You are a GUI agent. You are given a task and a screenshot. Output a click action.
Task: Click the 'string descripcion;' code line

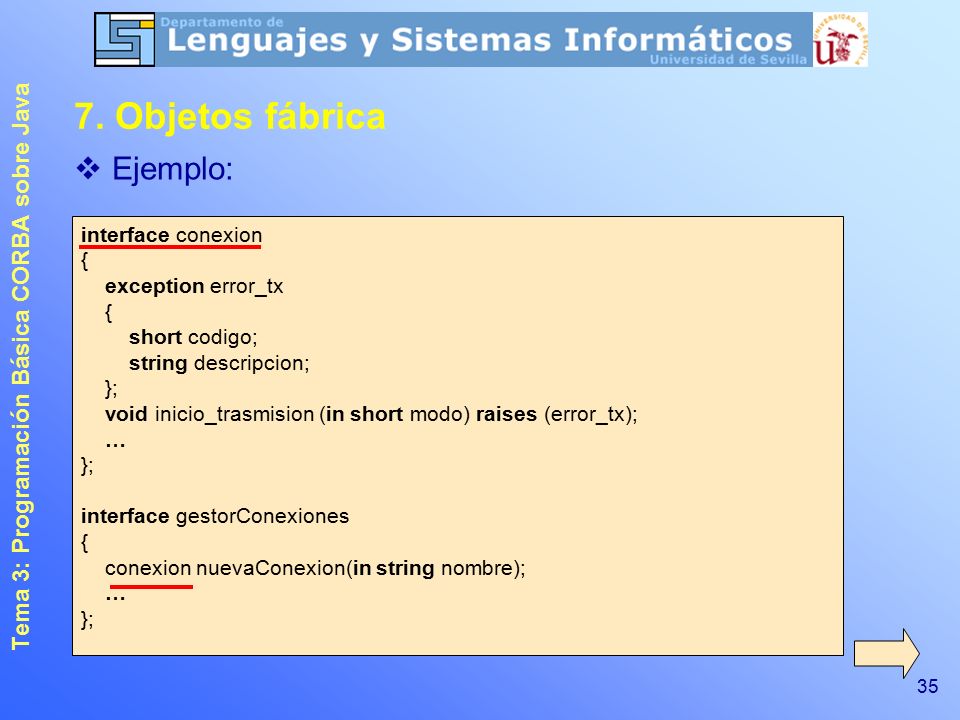coord(219,364)
